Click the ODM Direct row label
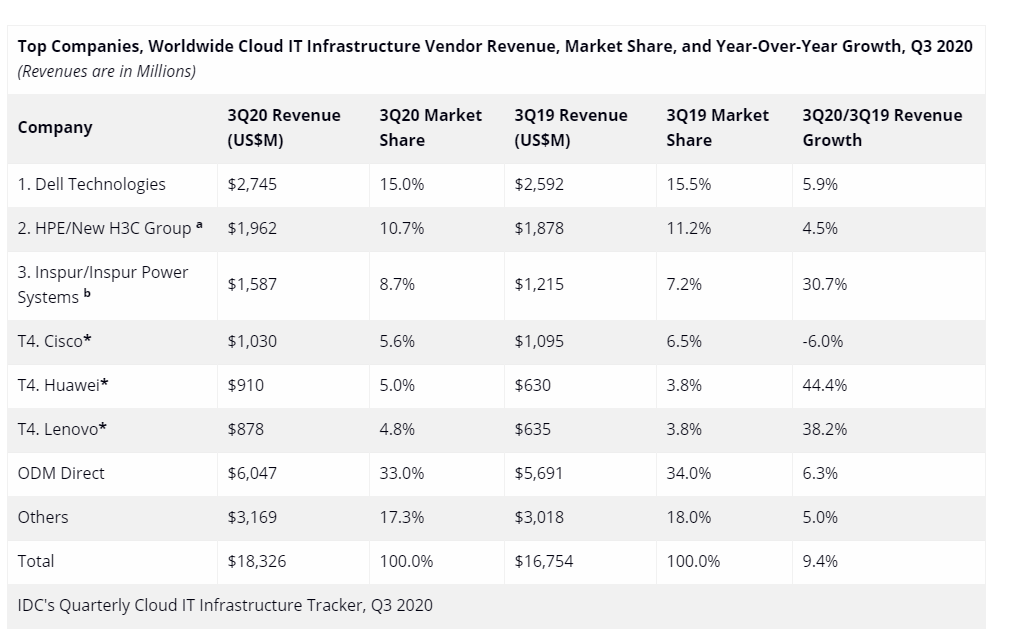Image resolution: width=1019 pixels, height=635 pixels. (61, 473)
